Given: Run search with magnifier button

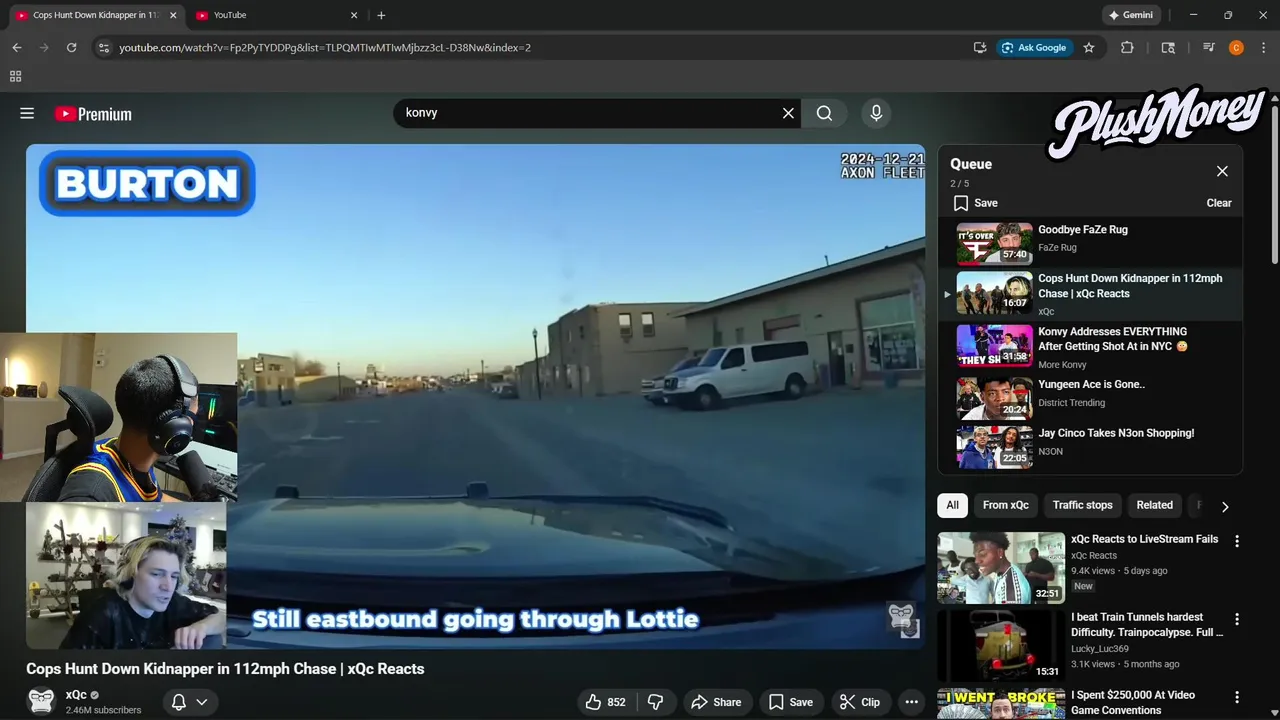Looking at the screenshot, I should [x=824, y=113].
